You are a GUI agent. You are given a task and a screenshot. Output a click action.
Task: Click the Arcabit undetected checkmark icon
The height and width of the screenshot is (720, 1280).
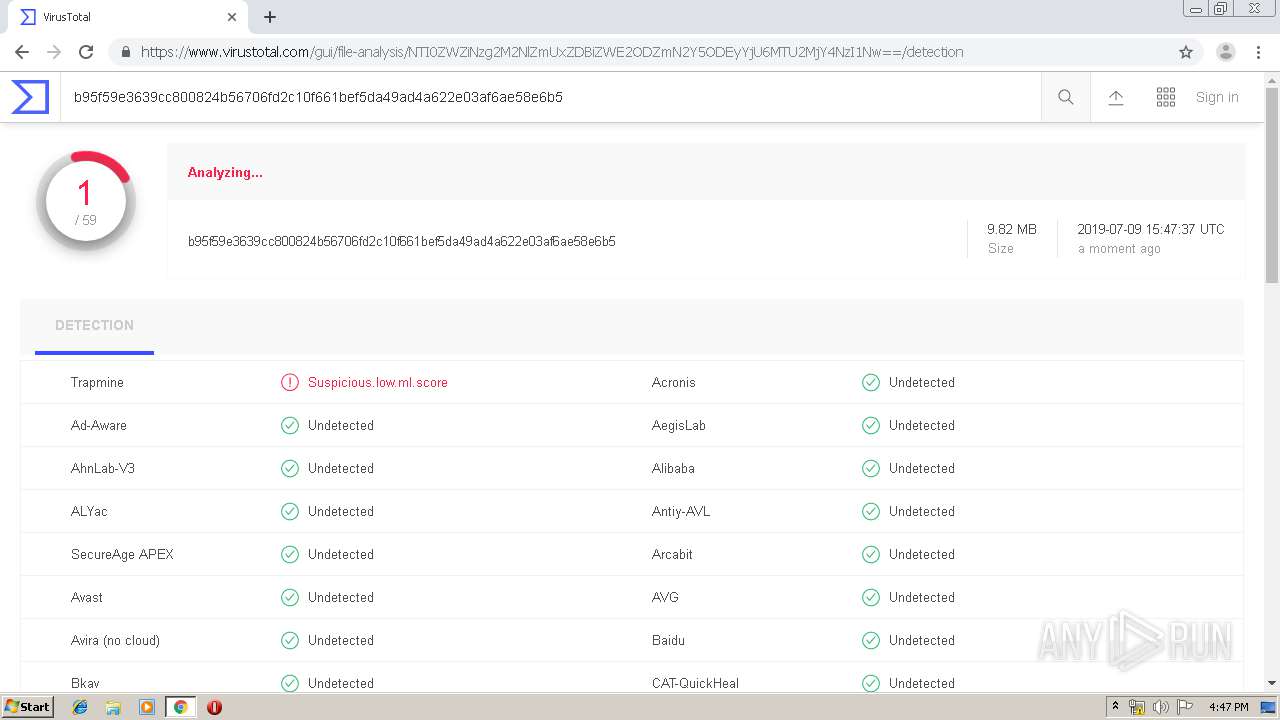(871, 554)
